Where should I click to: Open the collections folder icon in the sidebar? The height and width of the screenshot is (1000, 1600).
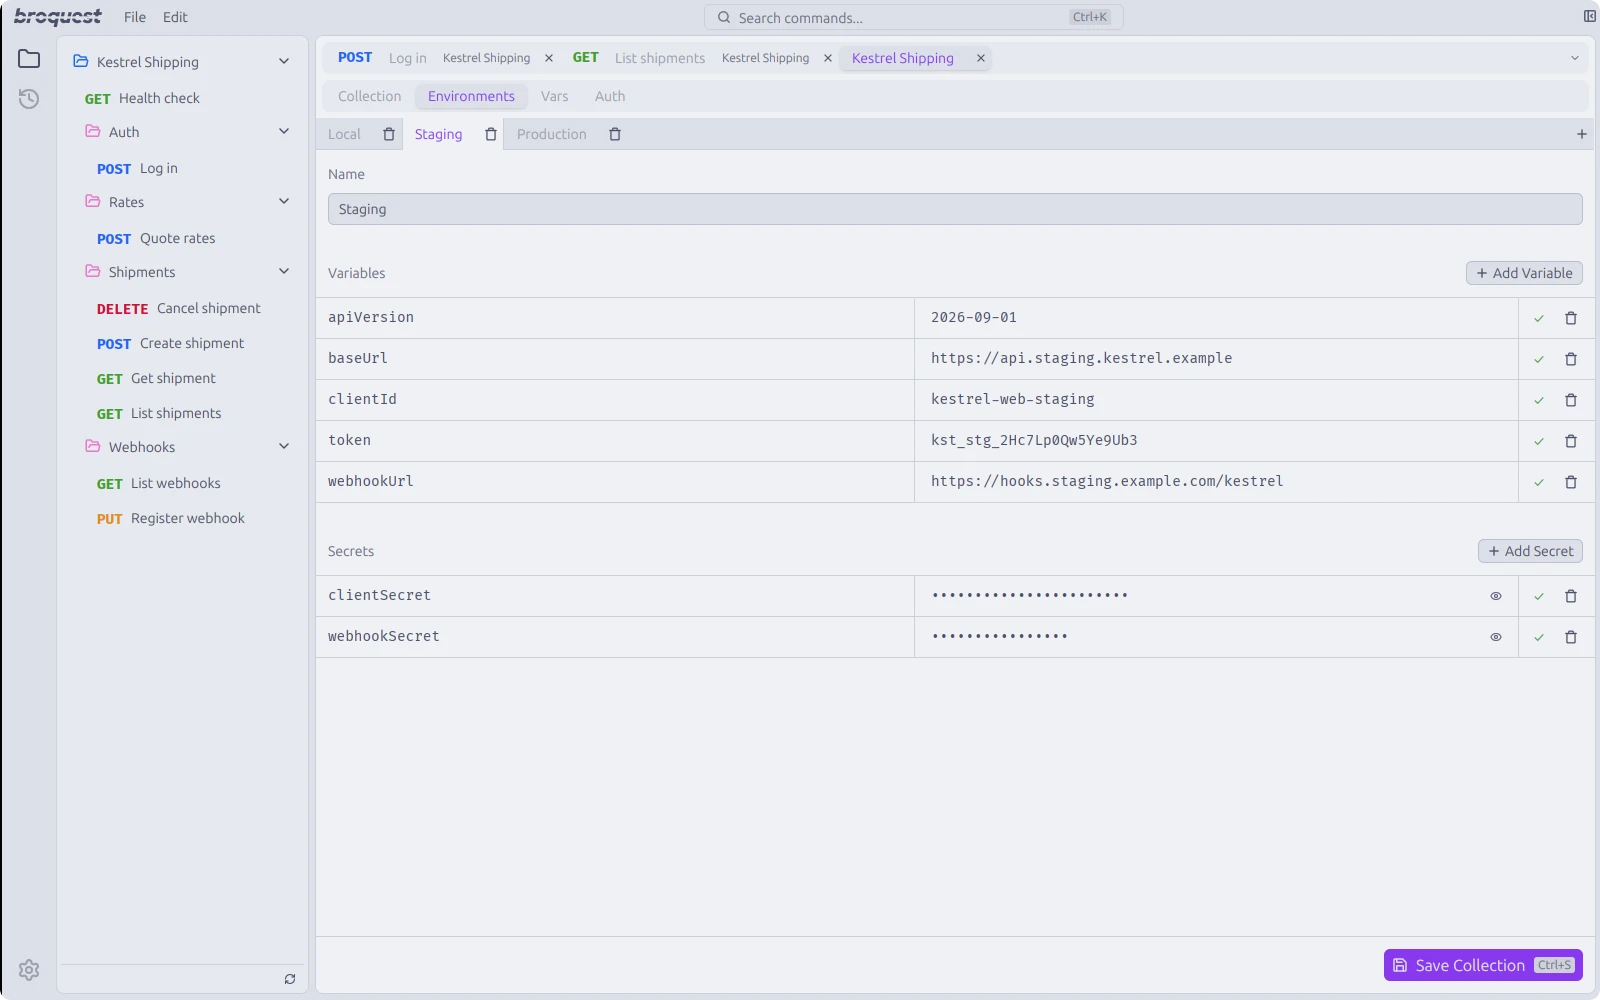(x=29, y=59)
